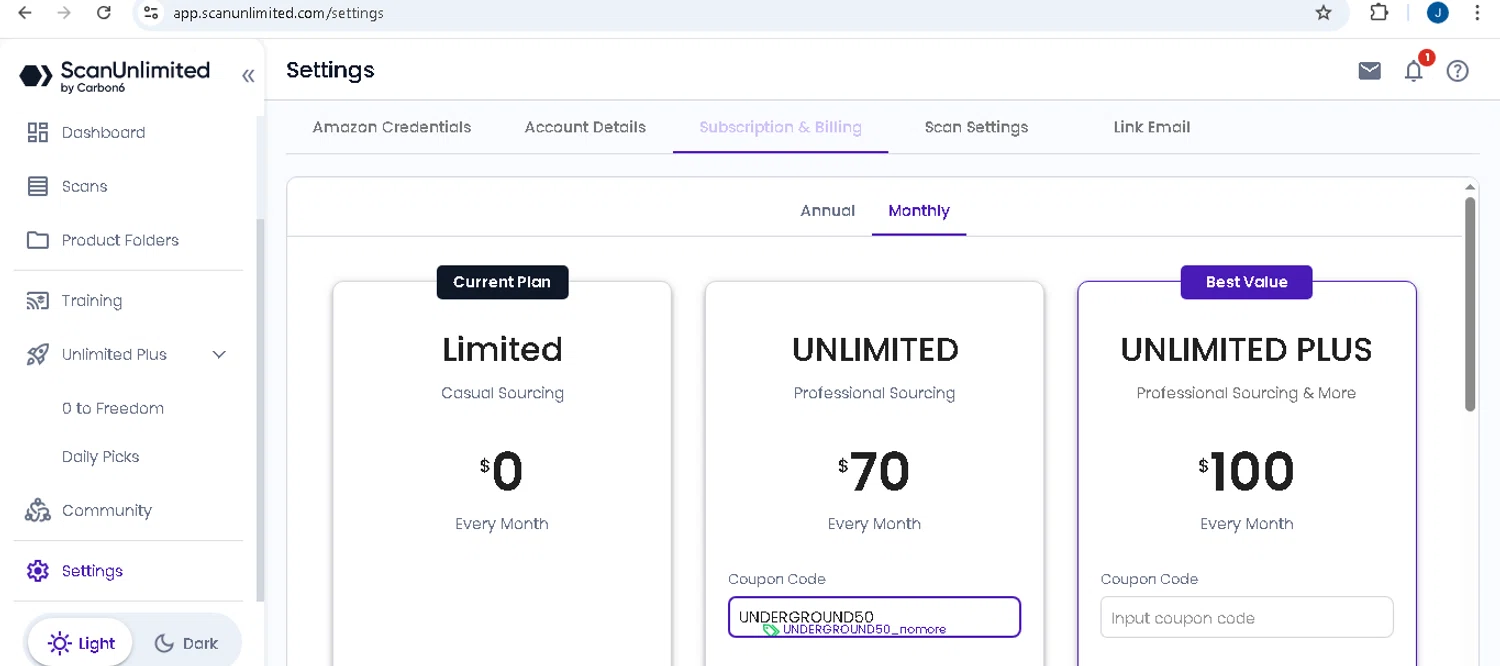Open notifications bell with red badge

(x=1414, y=69)
